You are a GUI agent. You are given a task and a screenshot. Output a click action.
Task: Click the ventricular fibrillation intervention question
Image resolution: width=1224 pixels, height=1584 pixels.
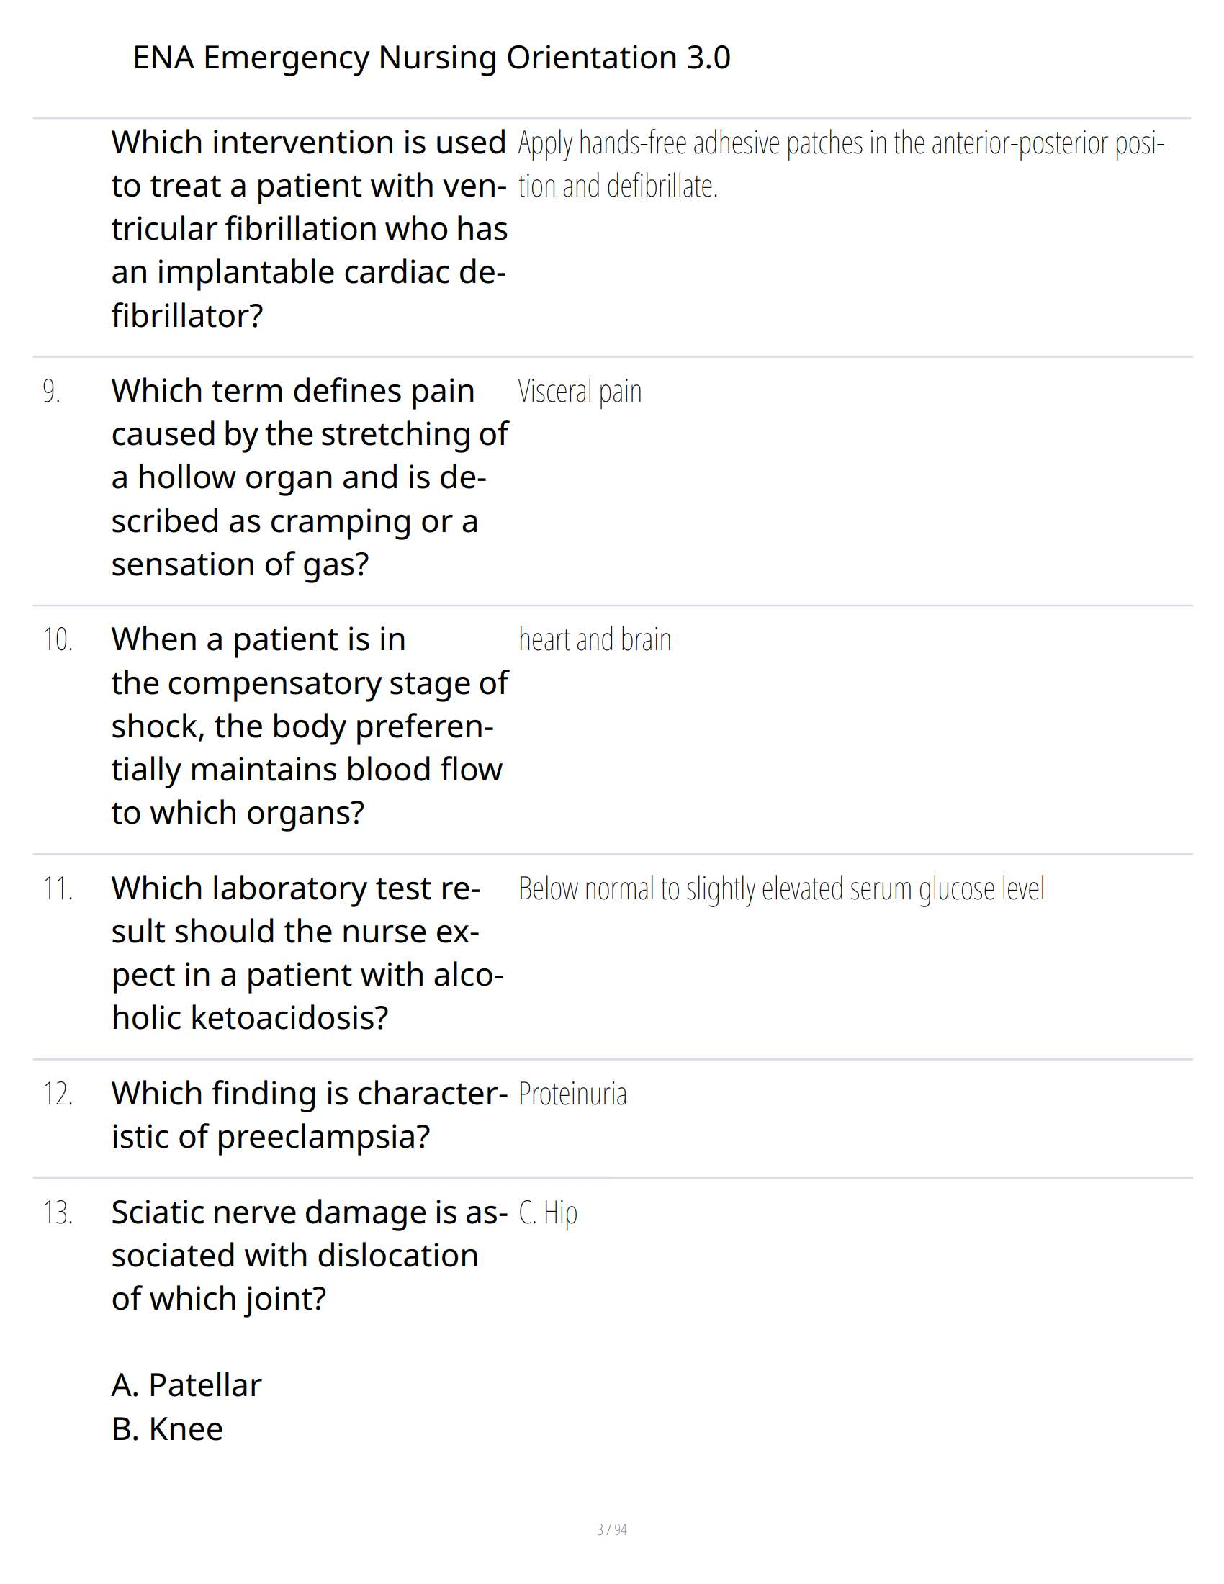pos(309,229)
